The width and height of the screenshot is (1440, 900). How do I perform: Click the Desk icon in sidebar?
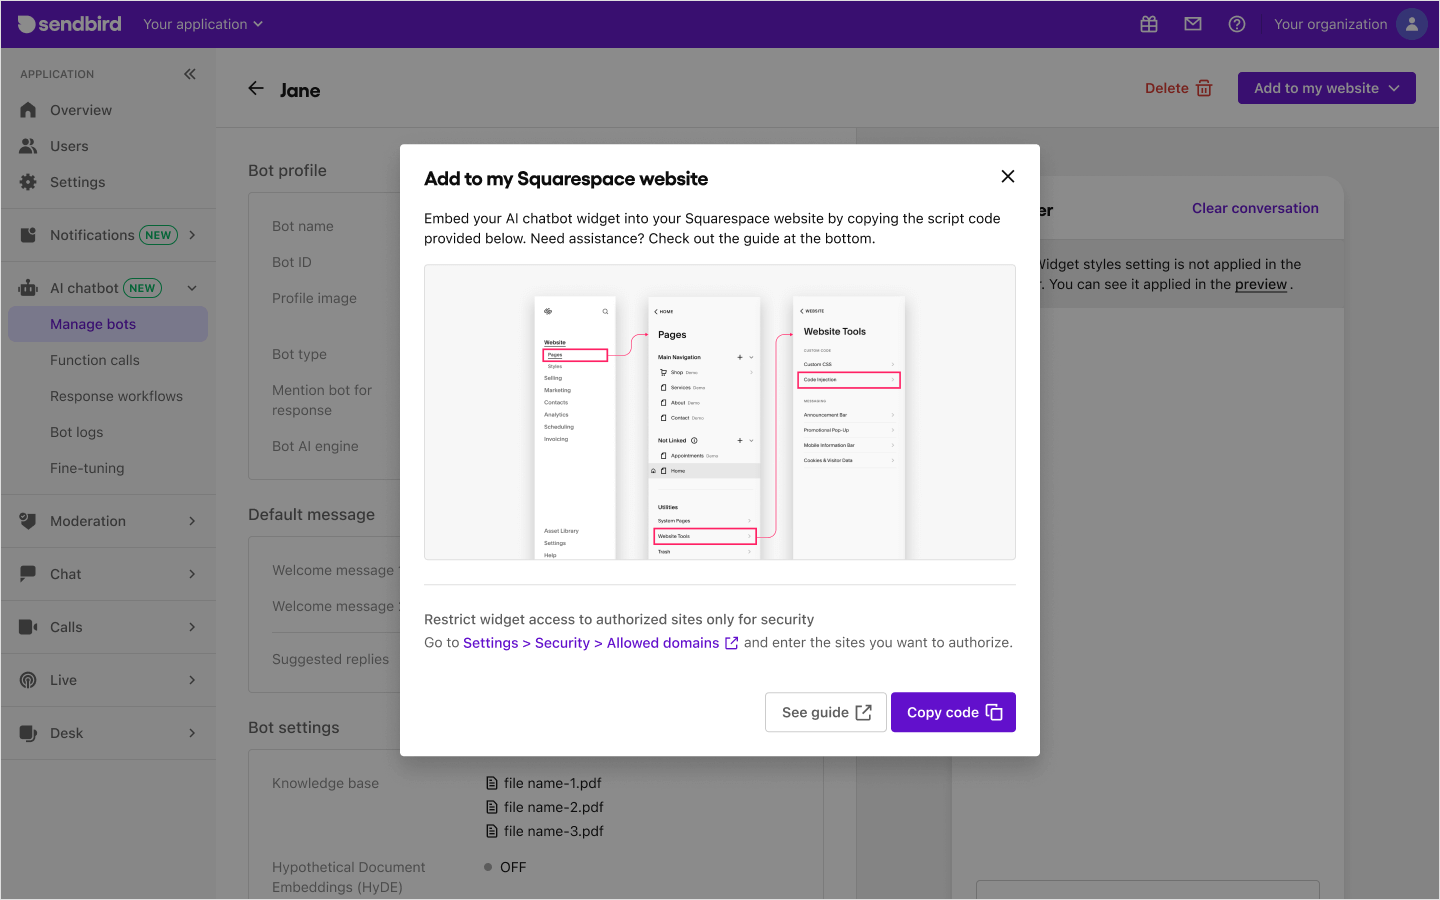28,733
